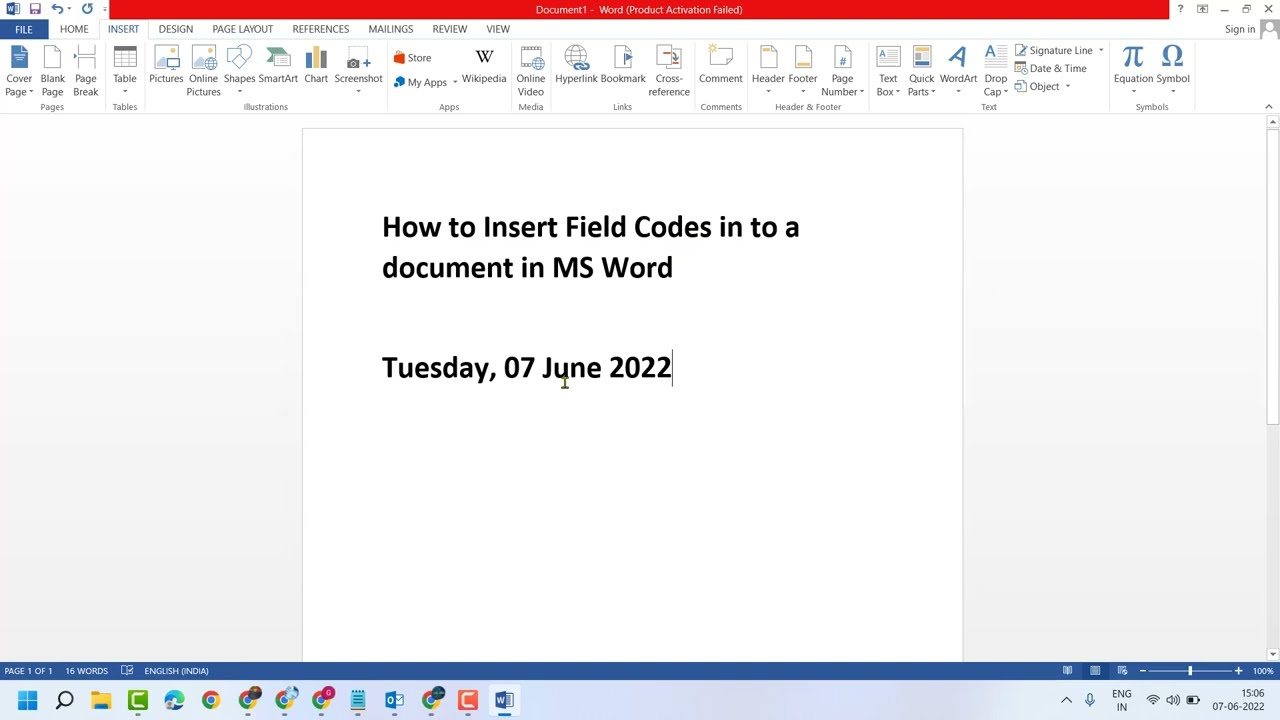Viewport: 1280px width, 720px height.
Task: Switch to Read Mode view
Action: 1067,671
